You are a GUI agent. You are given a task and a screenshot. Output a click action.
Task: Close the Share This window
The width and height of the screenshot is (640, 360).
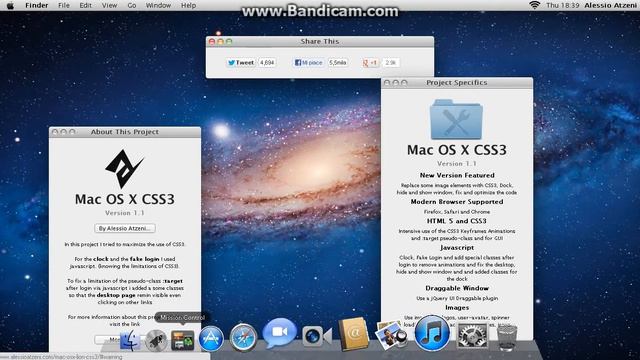click(x=212, y=42)
